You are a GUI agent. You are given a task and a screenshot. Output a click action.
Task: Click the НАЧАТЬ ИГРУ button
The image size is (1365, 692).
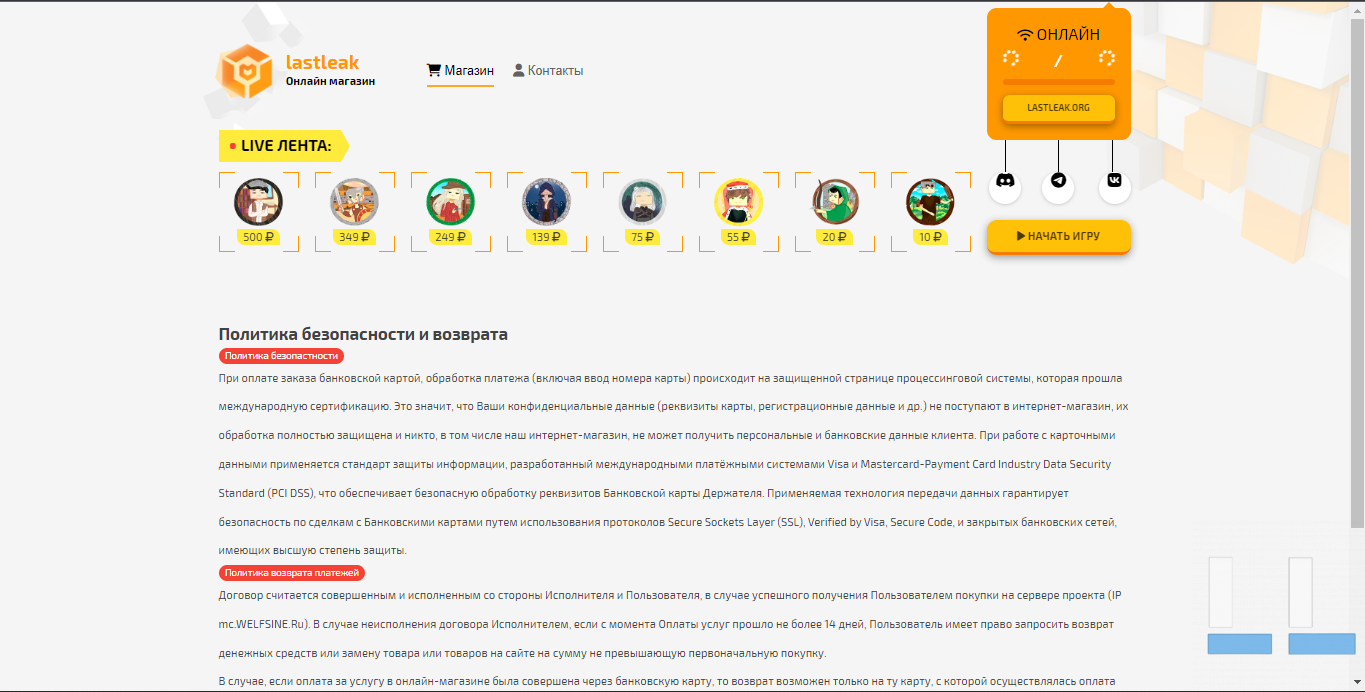tap(1059, 237)
